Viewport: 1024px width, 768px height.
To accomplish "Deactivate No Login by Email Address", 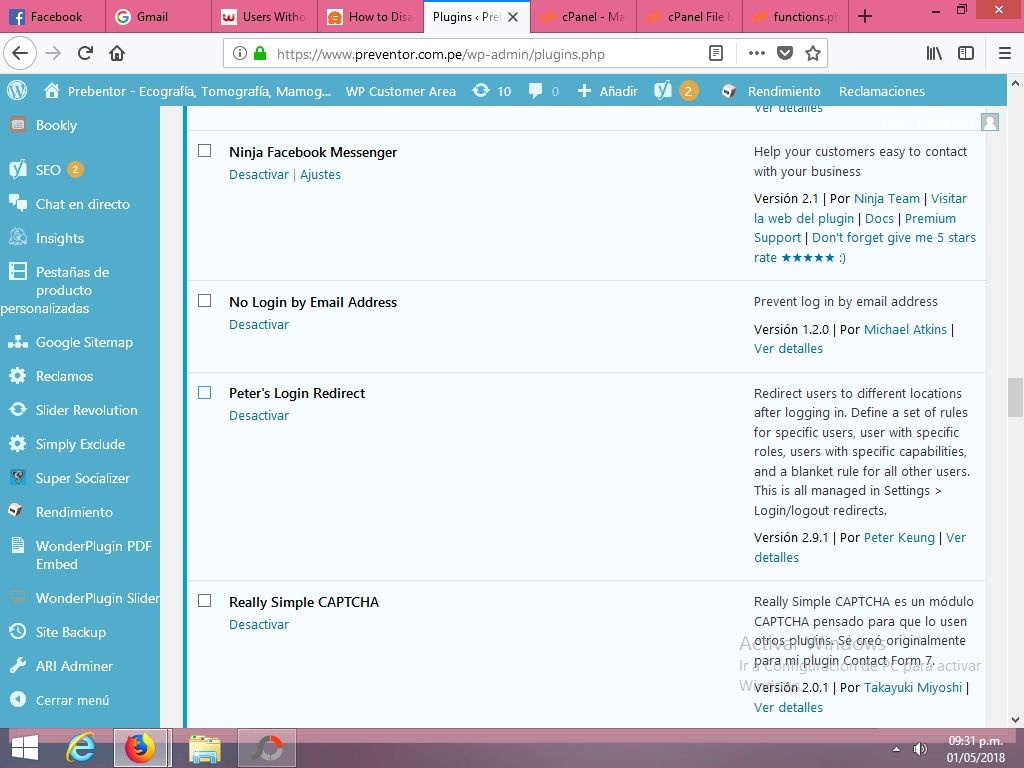I will 259,325.
